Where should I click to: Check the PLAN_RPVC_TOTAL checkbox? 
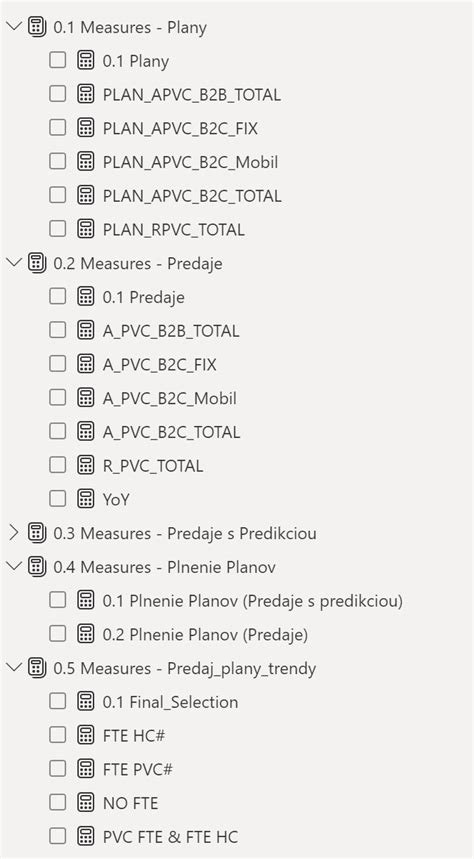58,229
